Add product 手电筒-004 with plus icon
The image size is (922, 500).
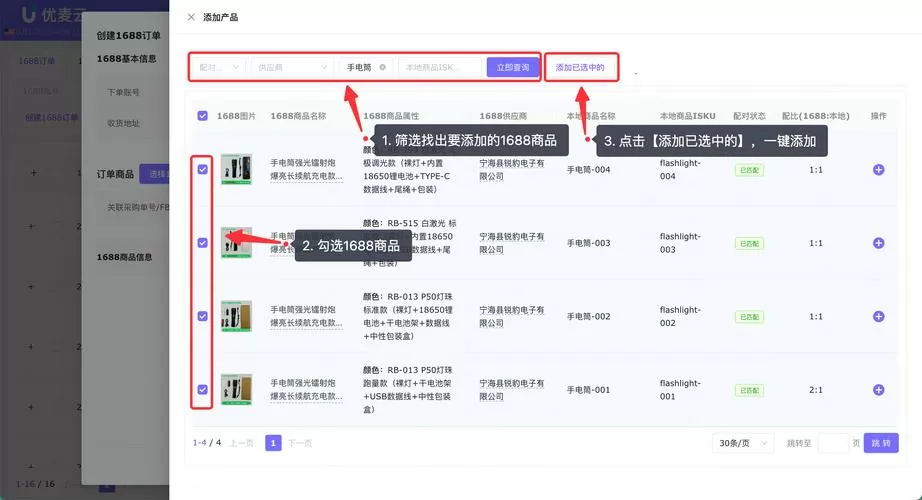click(878, 169)
